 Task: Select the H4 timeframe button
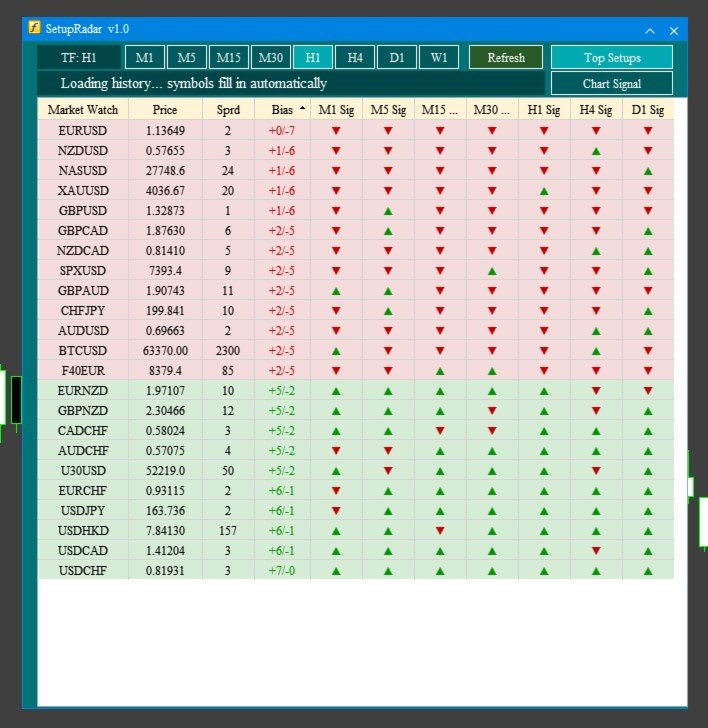point(355,58)
